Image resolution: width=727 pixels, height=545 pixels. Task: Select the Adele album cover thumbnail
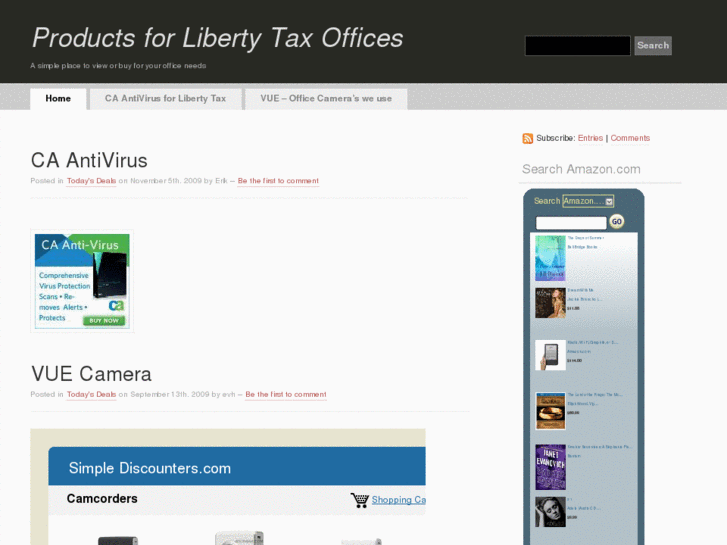click(x=550, y=512)
